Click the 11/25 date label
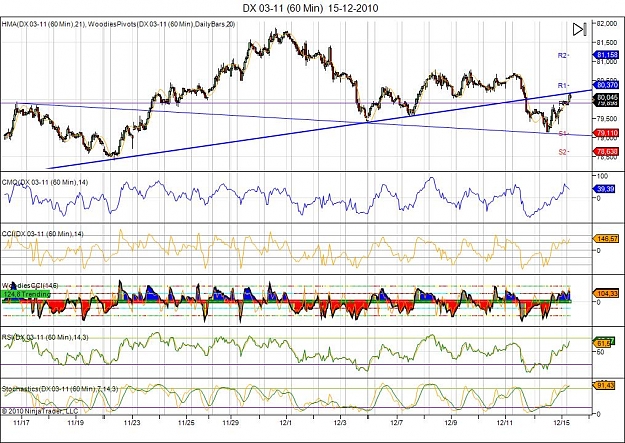625x443 pixels. 186,422
